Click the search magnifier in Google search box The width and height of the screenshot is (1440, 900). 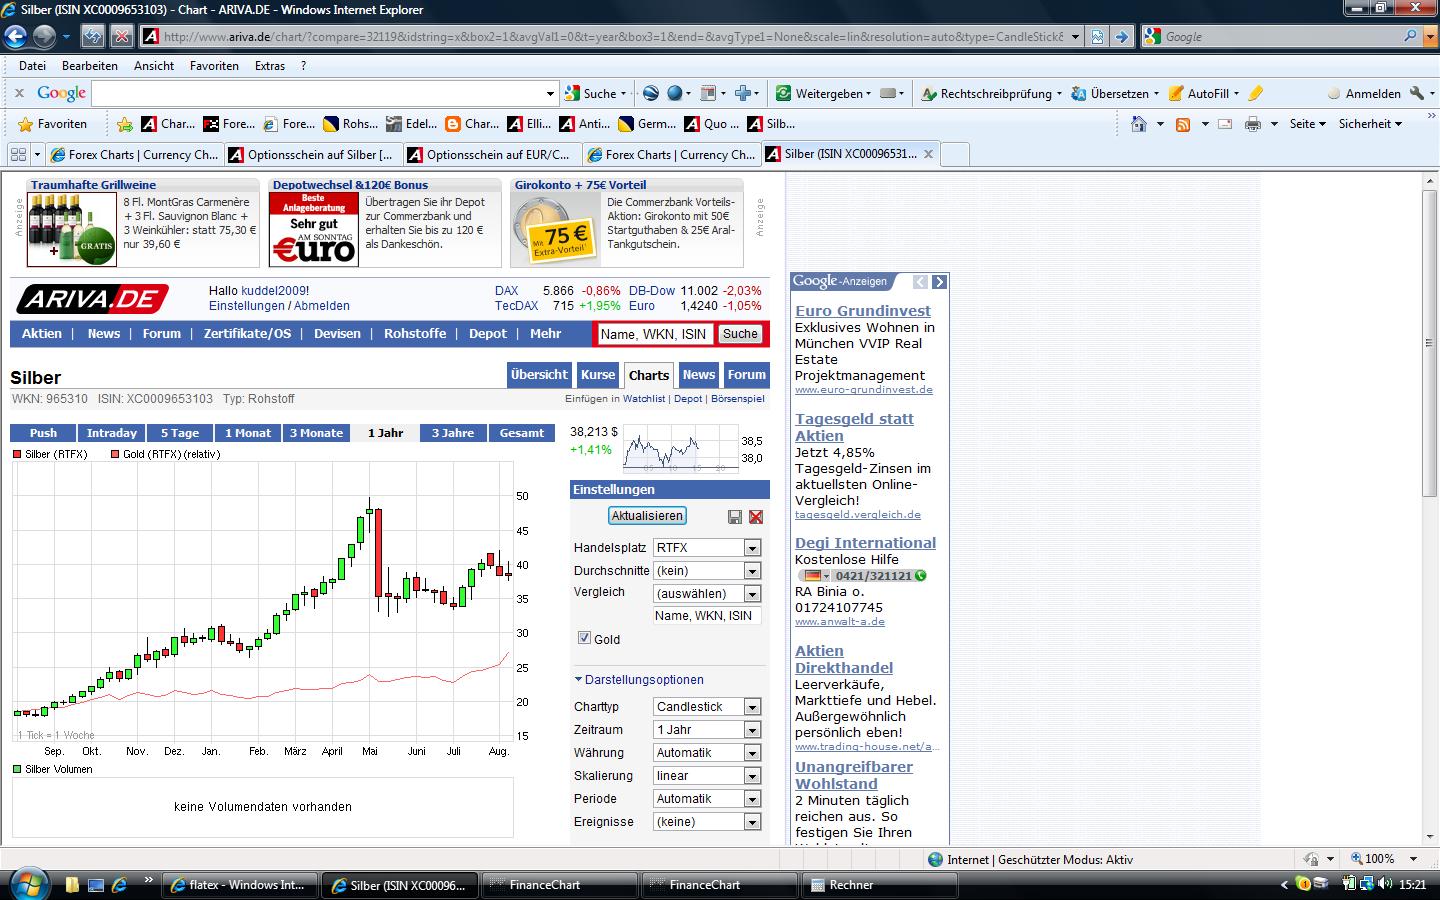click(1411, 36)
